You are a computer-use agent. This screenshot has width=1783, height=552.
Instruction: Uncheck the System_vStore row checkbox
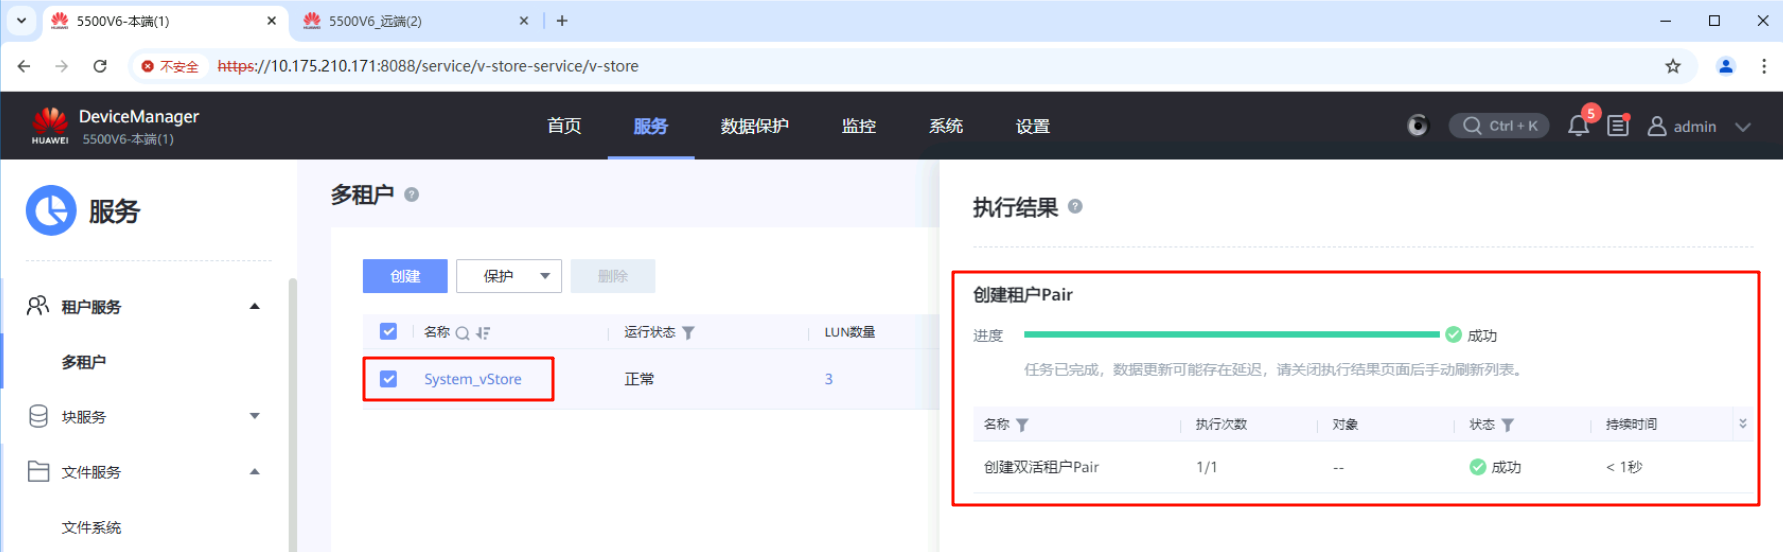[389, 379]
